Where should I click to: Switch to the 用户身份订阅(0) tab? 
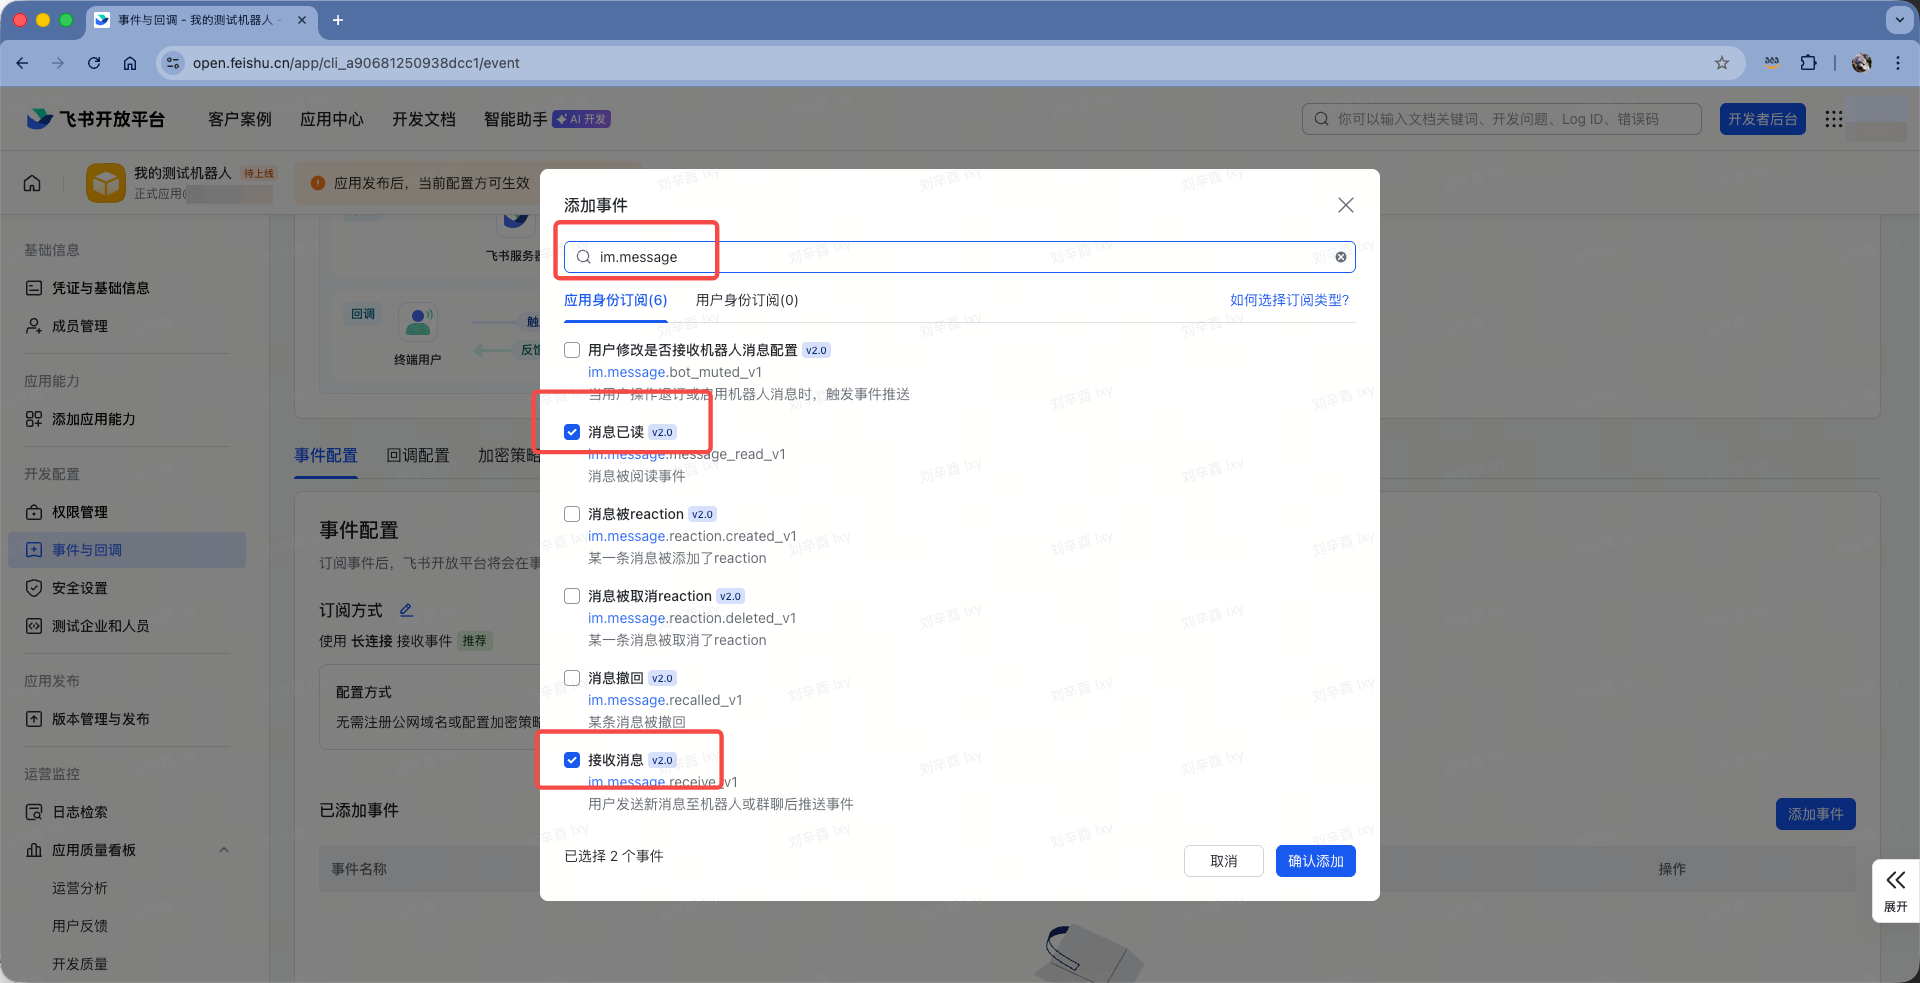point(746,300)
